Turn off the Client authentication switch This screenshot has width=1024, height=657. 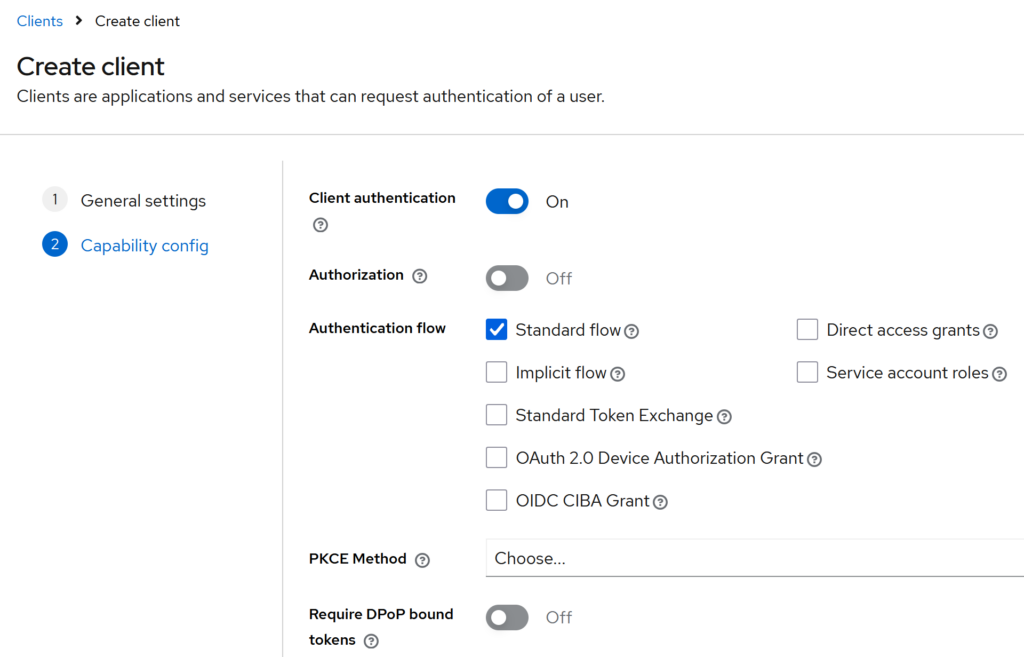pos(507,202)
